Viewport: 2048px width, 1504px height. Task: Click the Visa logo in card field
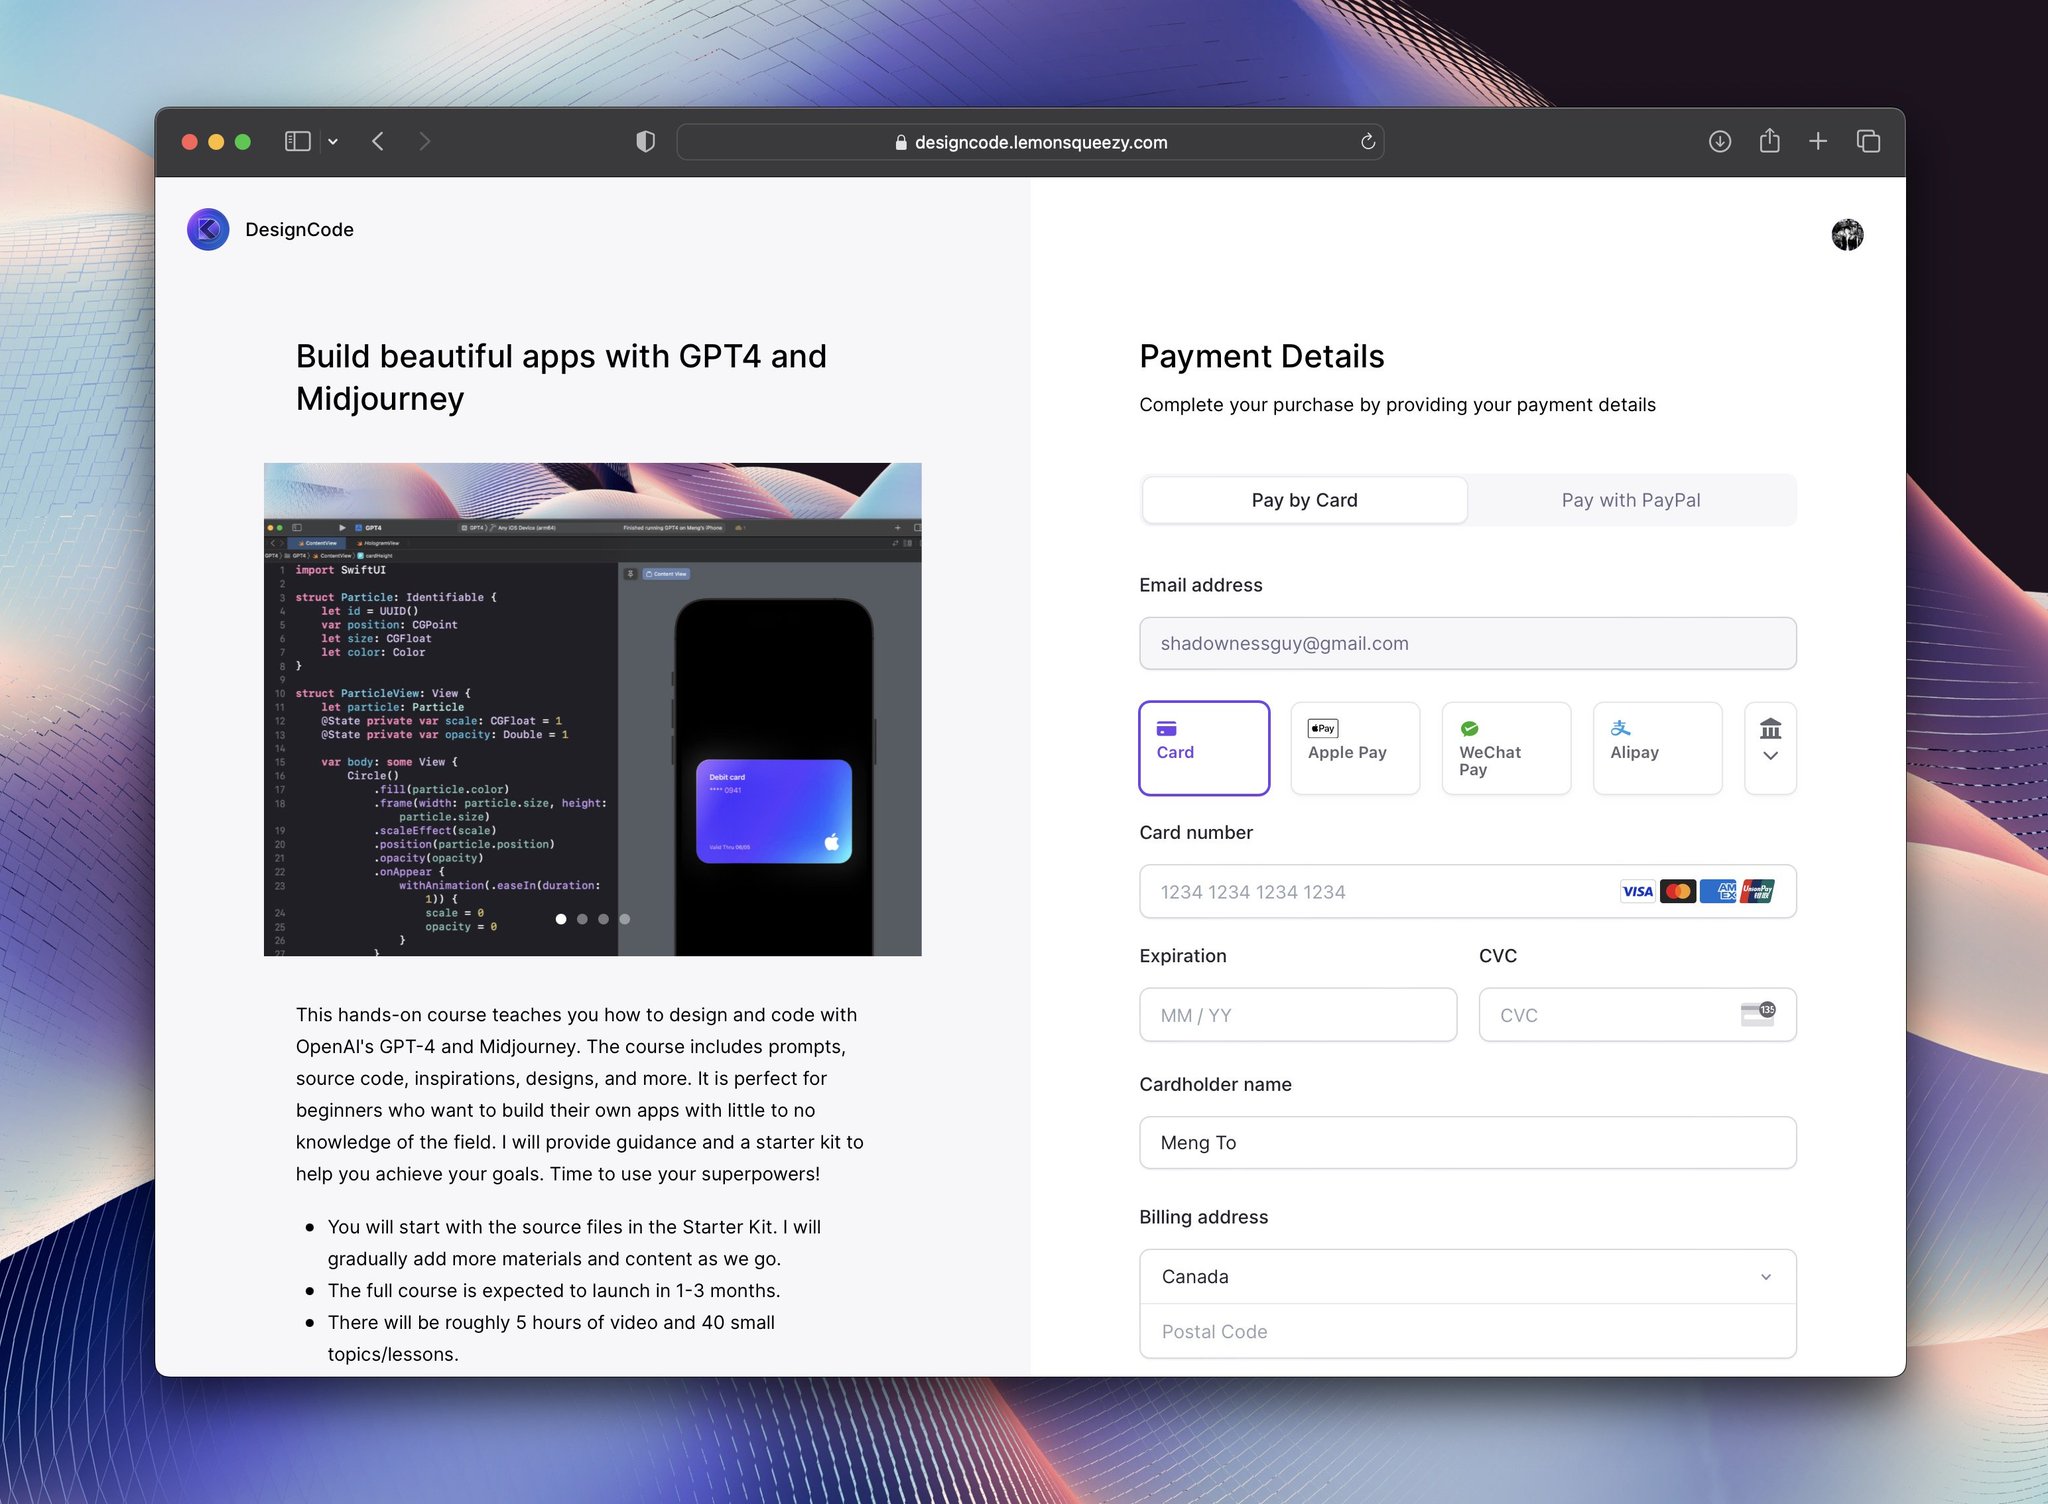(1637, 891)
